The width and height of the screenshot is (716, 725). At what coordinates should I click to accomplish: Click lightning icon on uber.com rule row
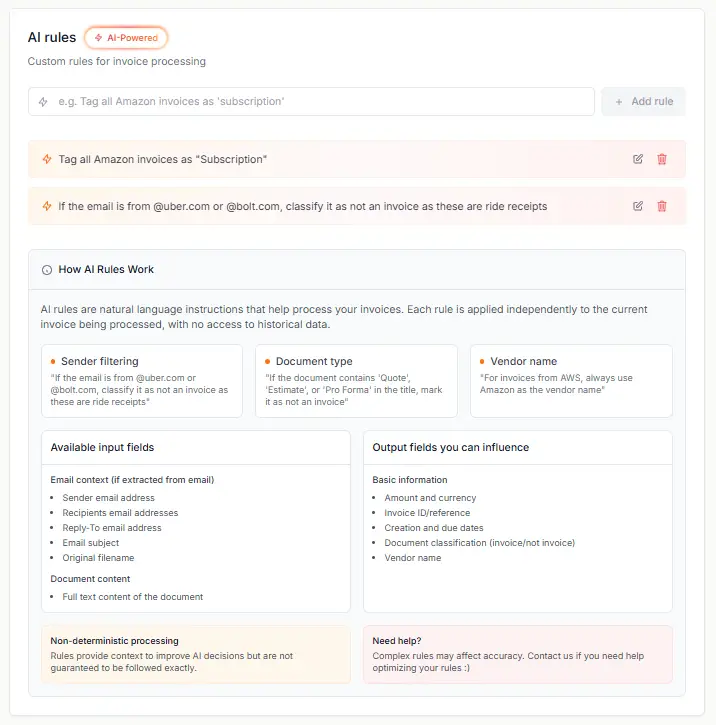47,206
